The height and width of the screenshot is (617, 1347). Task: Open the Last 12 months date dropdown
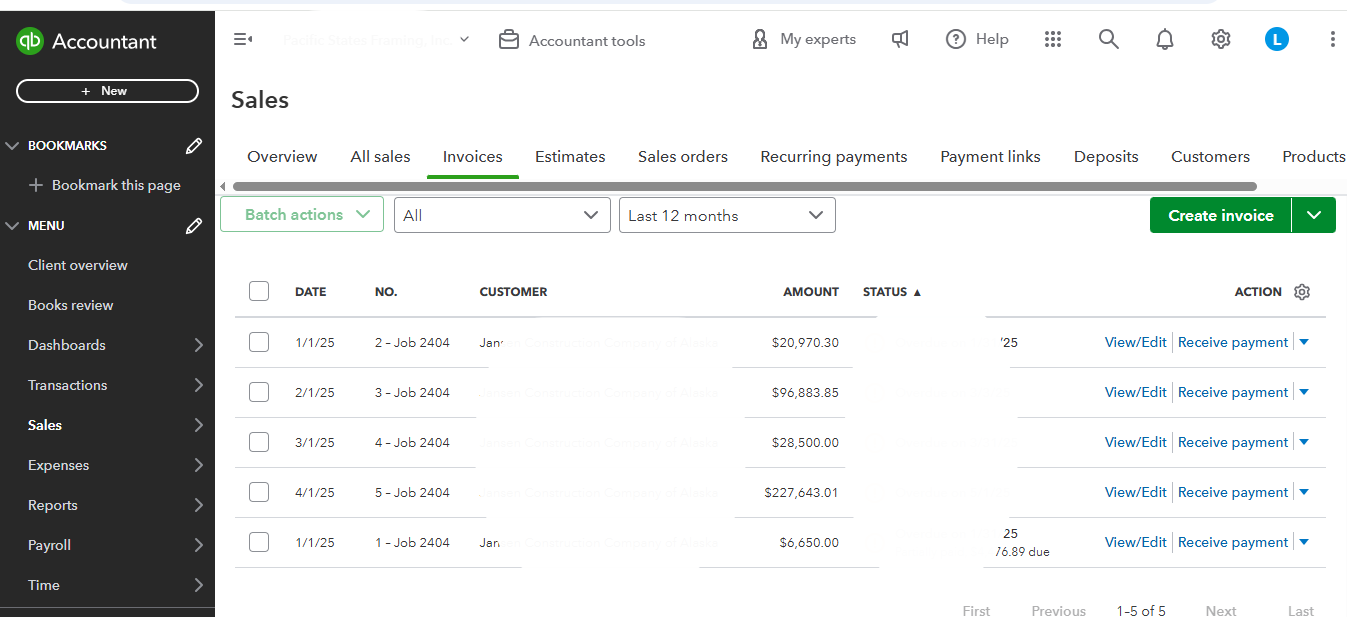point(726,215)
